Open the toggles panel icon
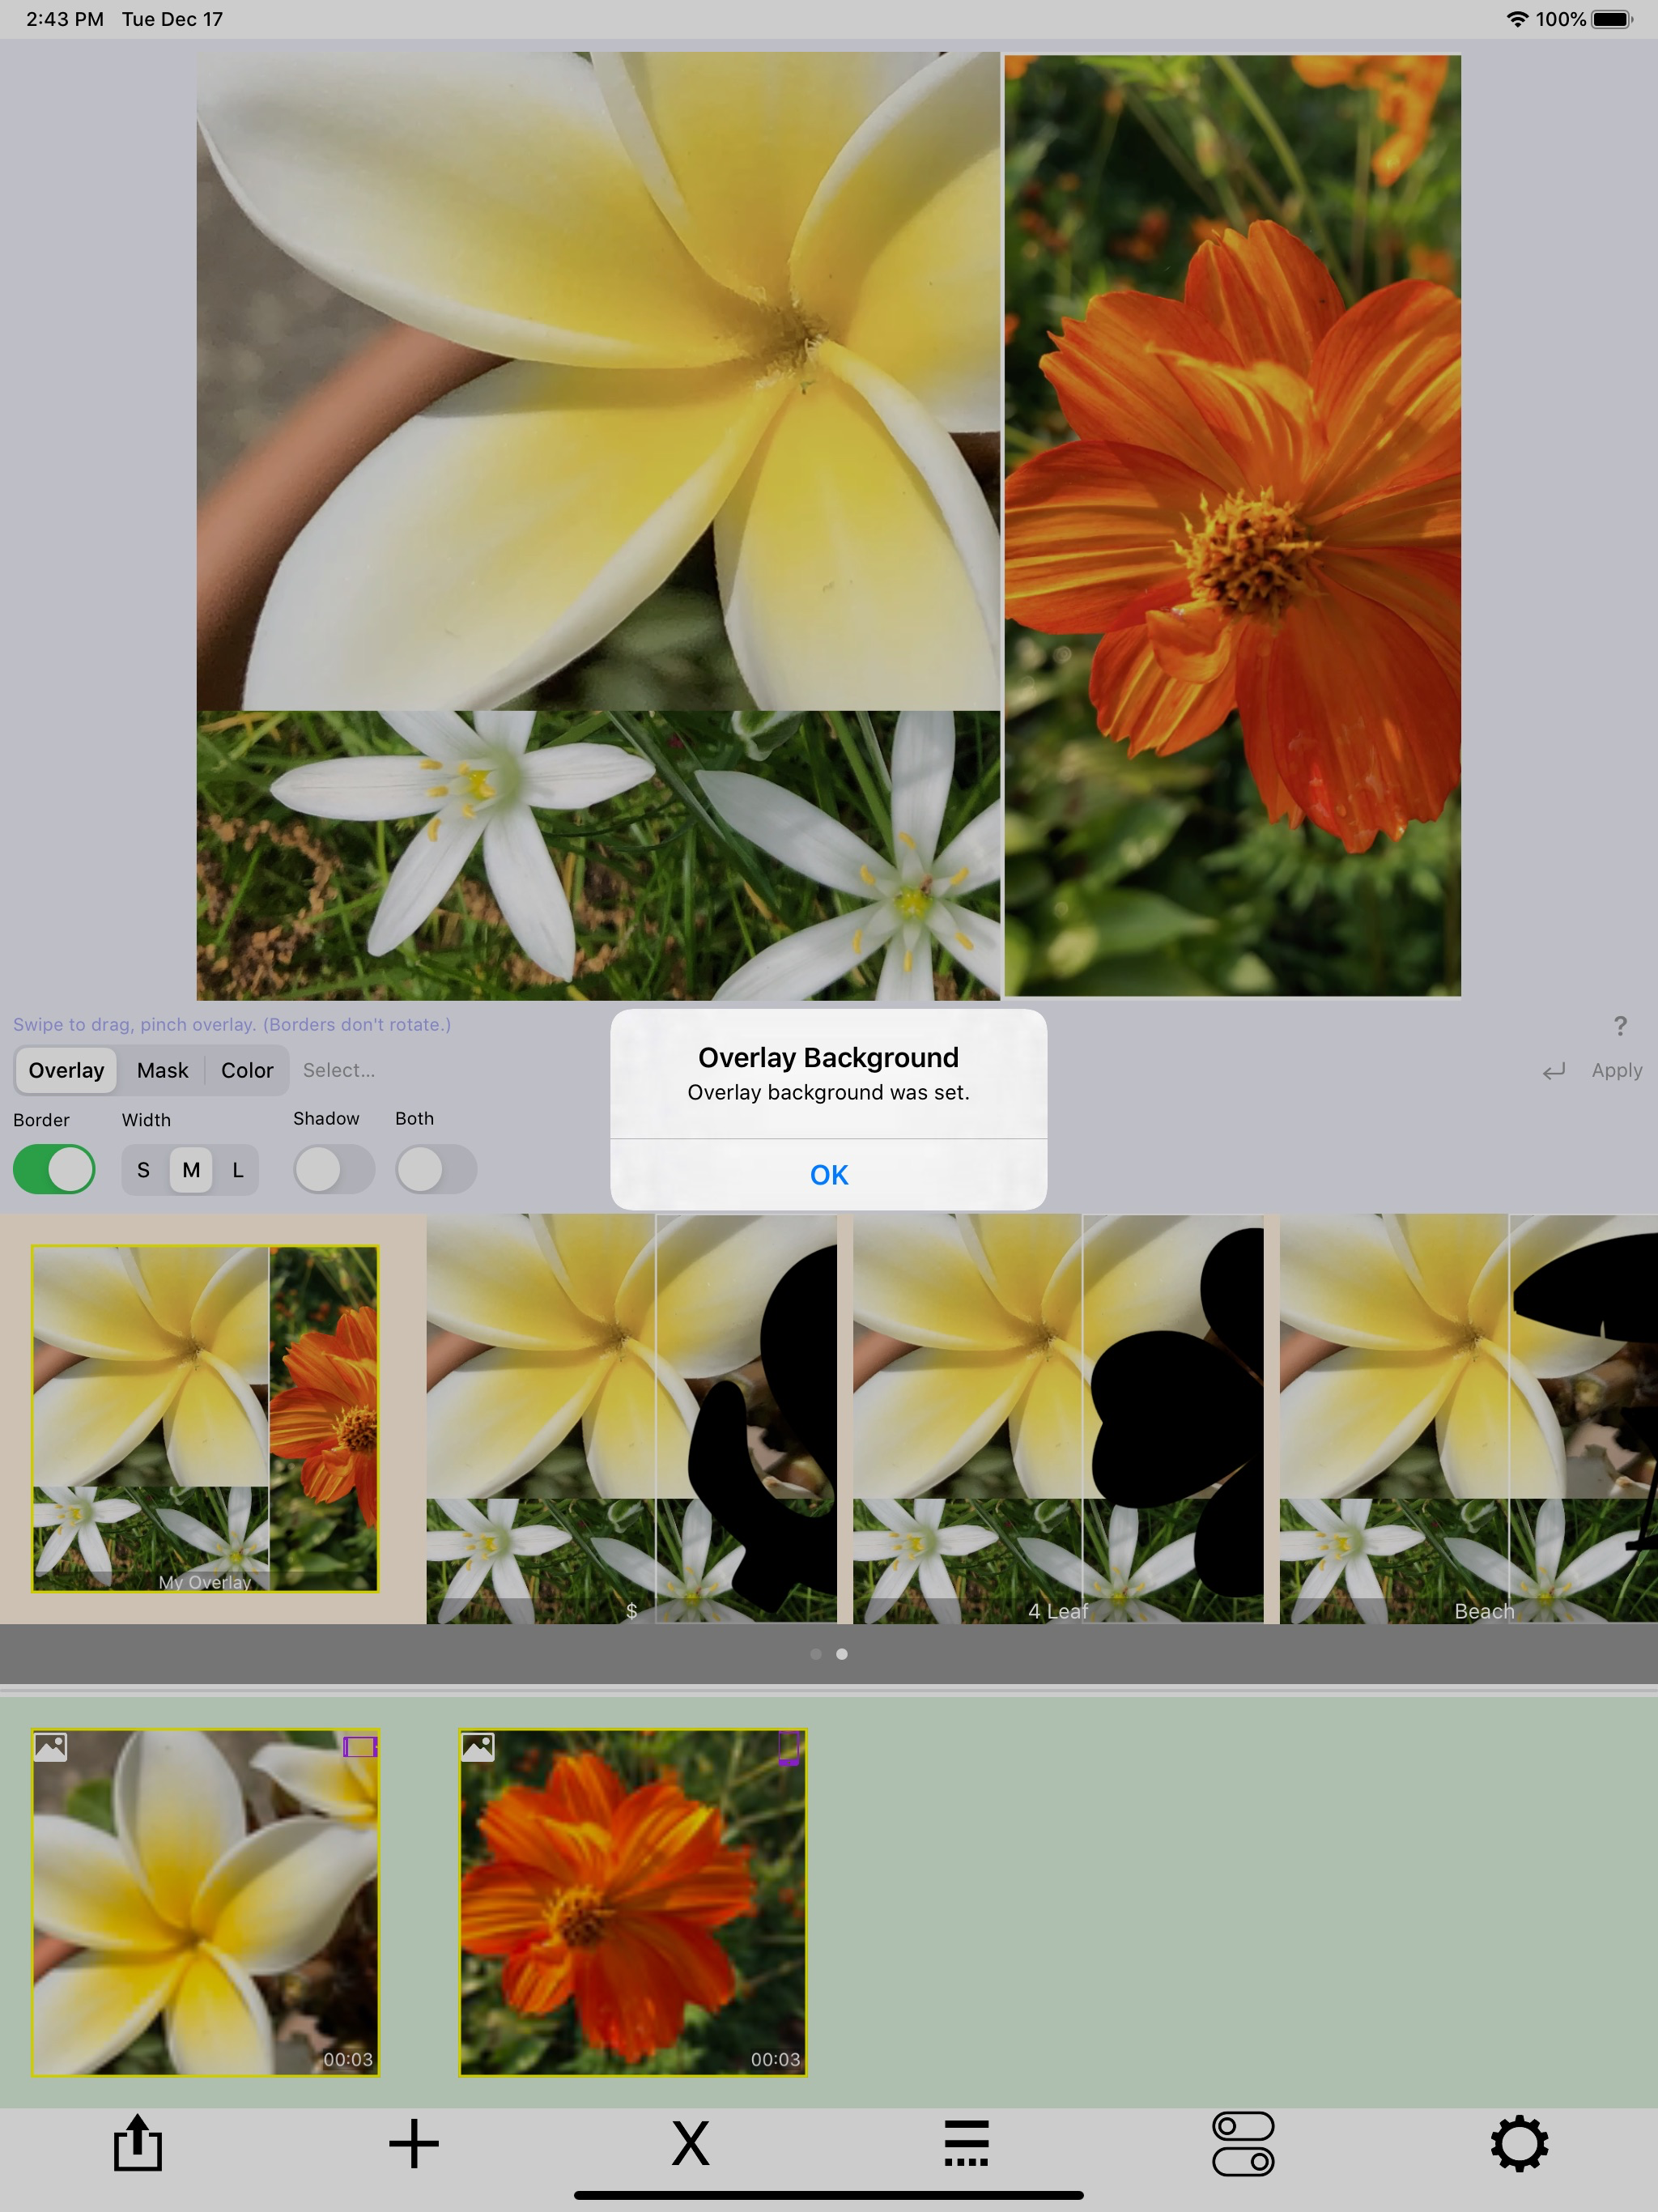The width and height of the screenshot is (1658, 2212). [x=1243, y=2143]
